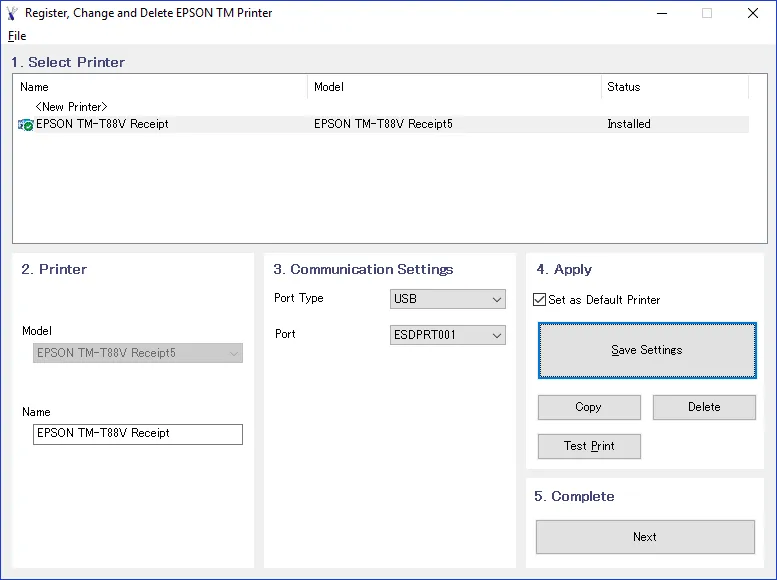The width and height of the screenshot is (777, 580).
Task: Select the EPSON TM-T88V Receipt row
Action: (x=383, y=124)
